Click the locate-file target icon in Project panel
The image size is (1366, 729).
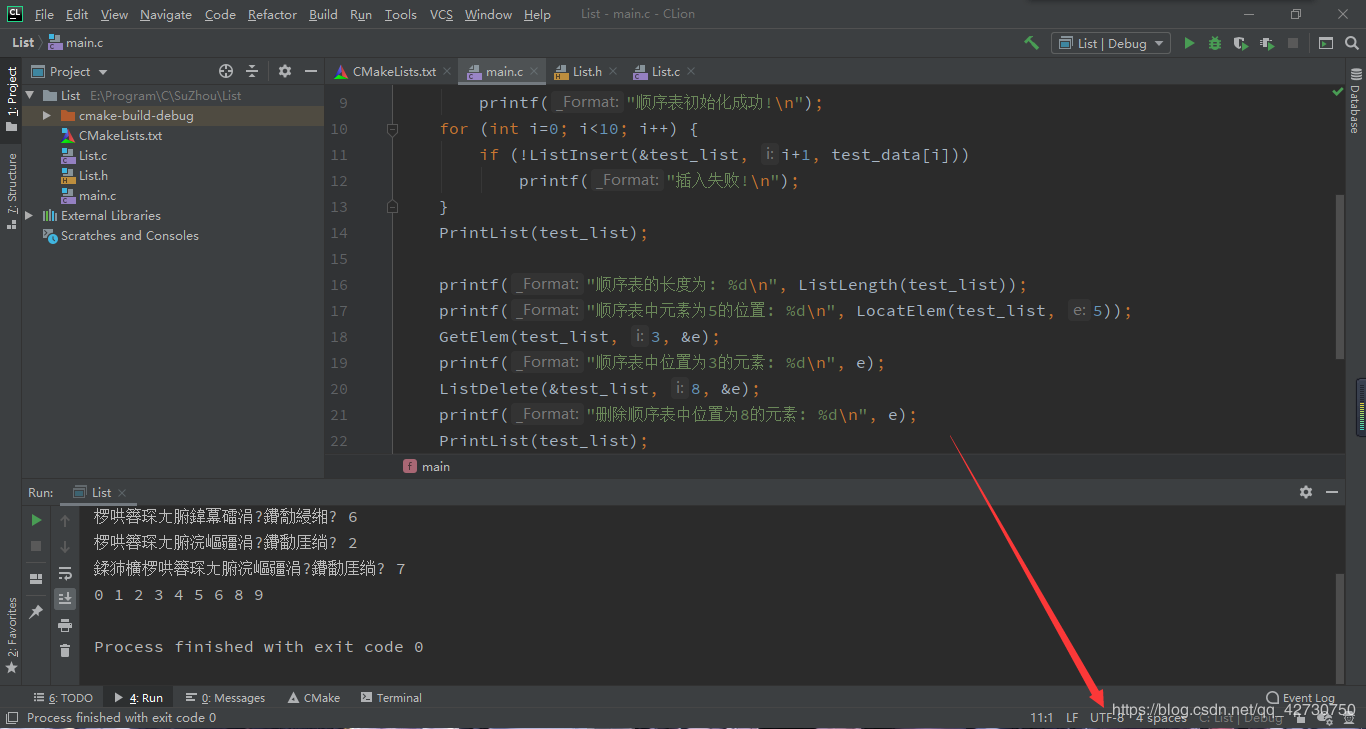click(x=226, y=71)
